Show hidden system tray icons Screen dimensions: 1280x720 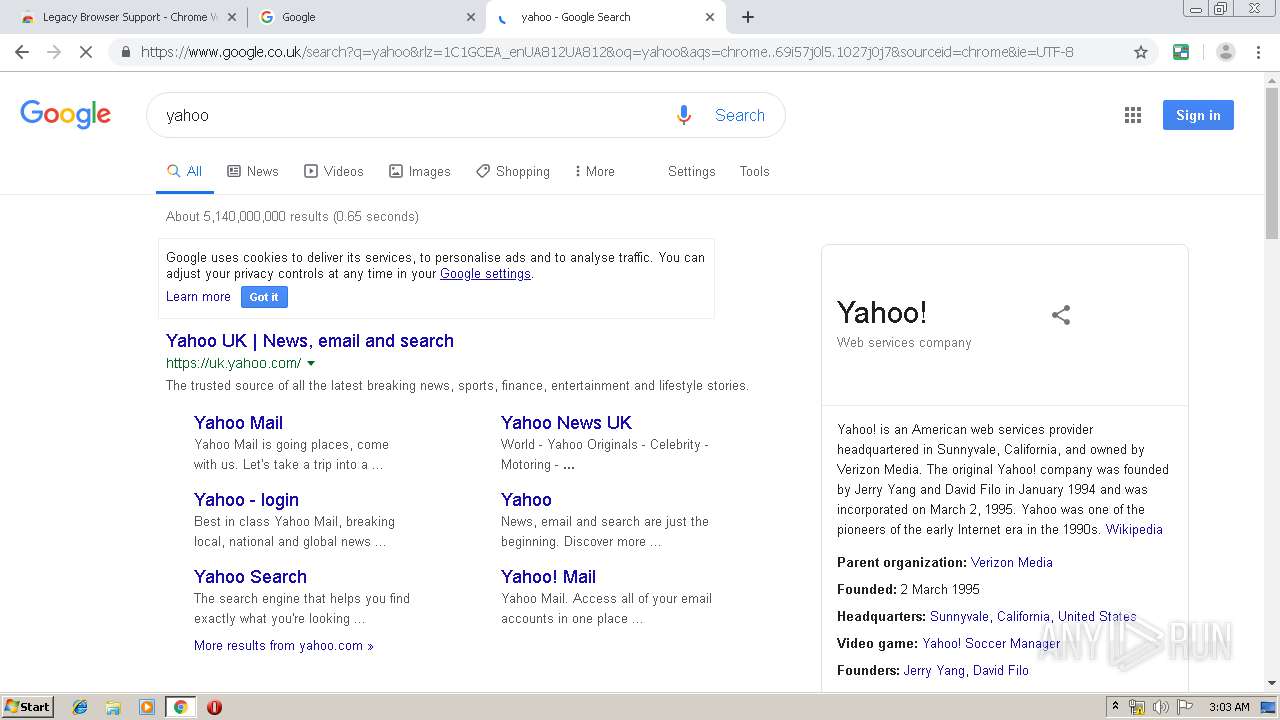pos(1115,707)
